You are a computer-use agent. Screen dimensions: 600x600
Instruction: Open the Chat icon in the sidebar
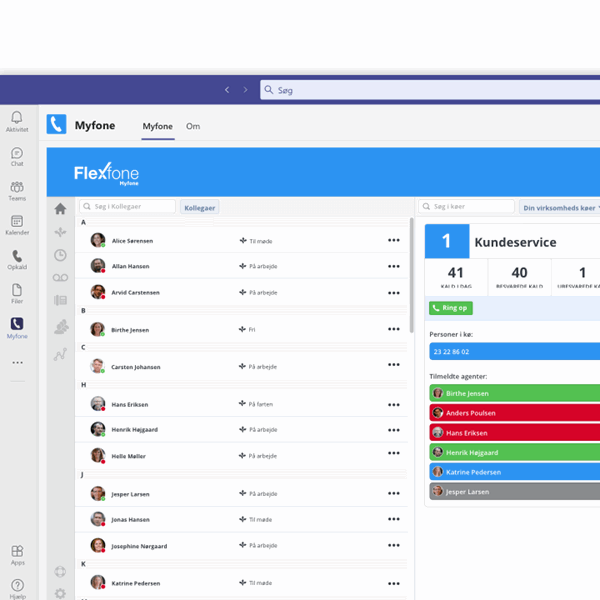coord(16,155)
